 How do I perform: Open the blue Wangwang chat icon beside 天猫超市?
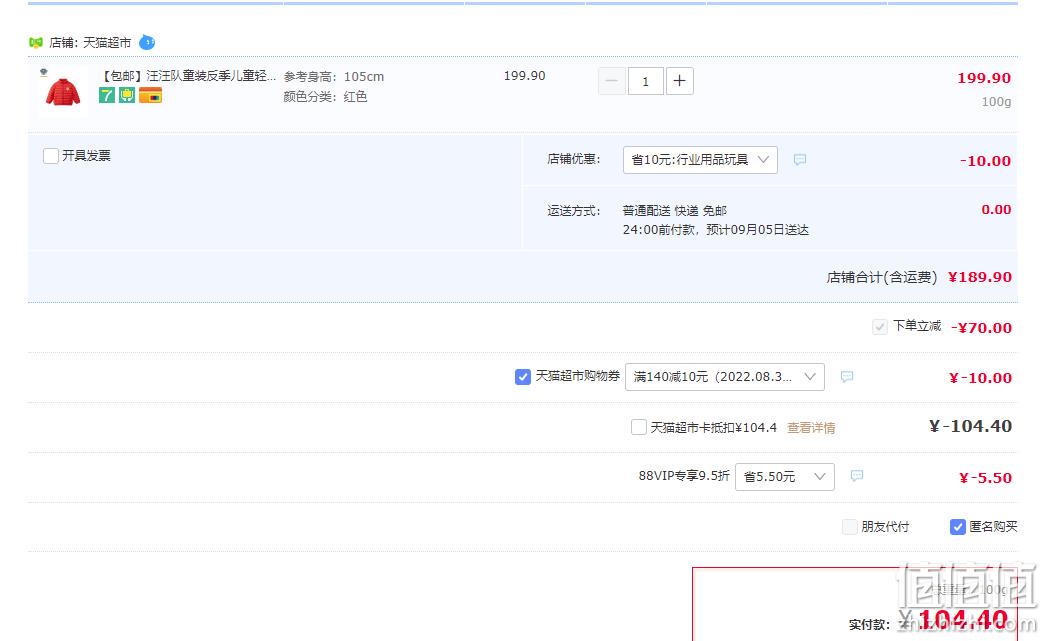pos(147,43)
